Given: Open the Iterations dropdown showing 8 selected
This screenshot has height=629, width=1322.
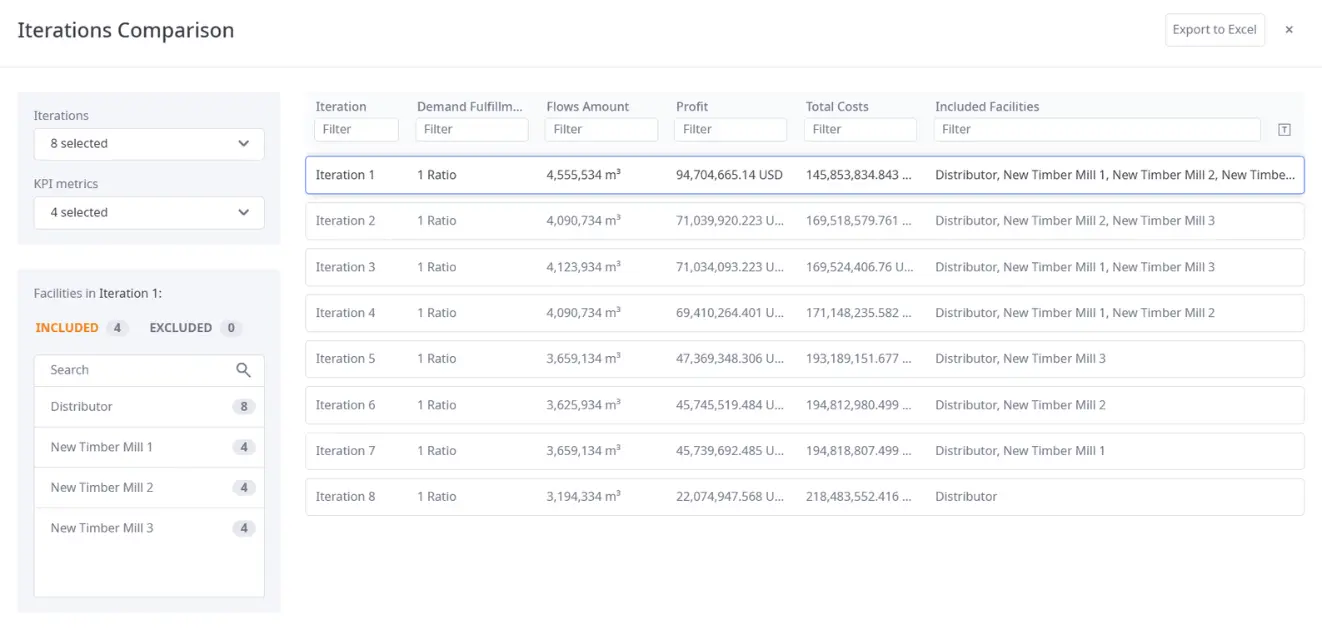Looking at the screenshot, I should [149, 144].
